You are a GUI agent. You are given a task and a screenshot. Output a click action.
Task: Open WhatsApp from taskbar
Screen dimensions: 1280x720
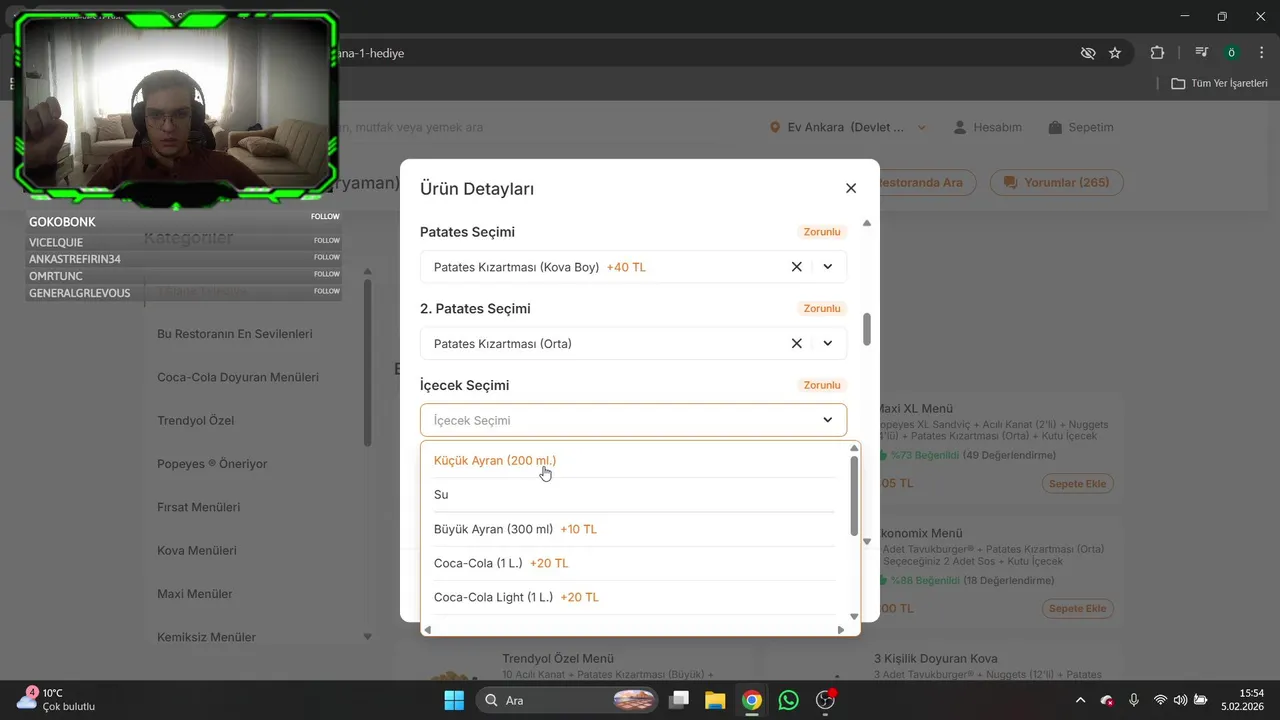(789, 700)
